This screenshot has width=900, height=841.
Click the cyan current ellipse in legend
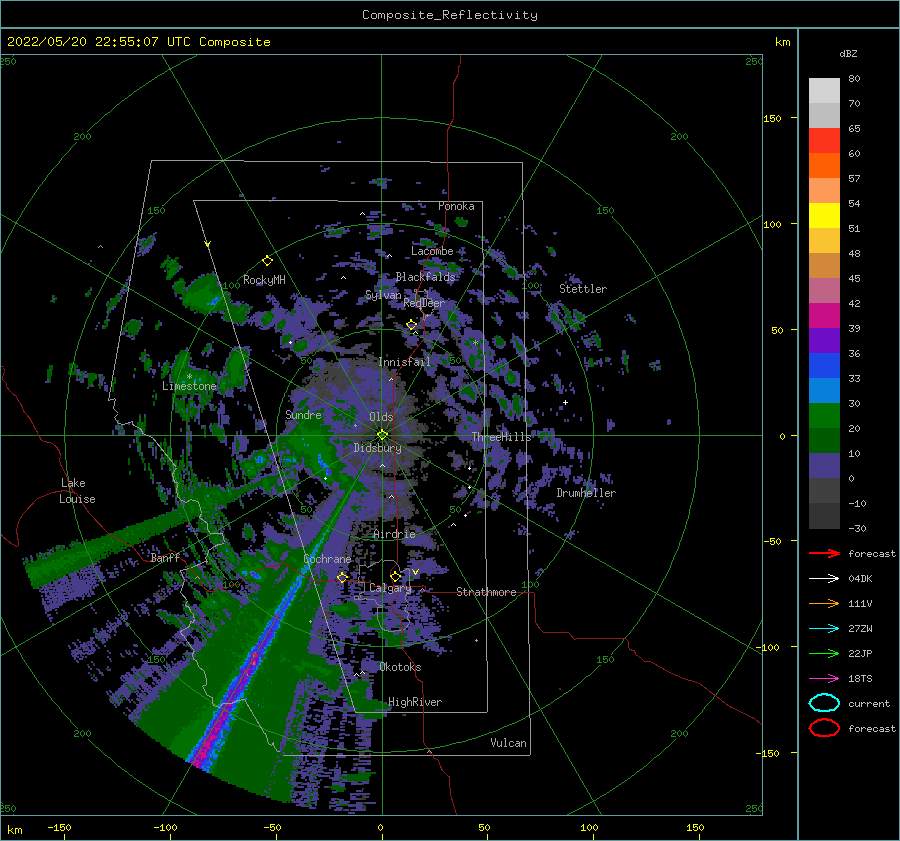824,703
